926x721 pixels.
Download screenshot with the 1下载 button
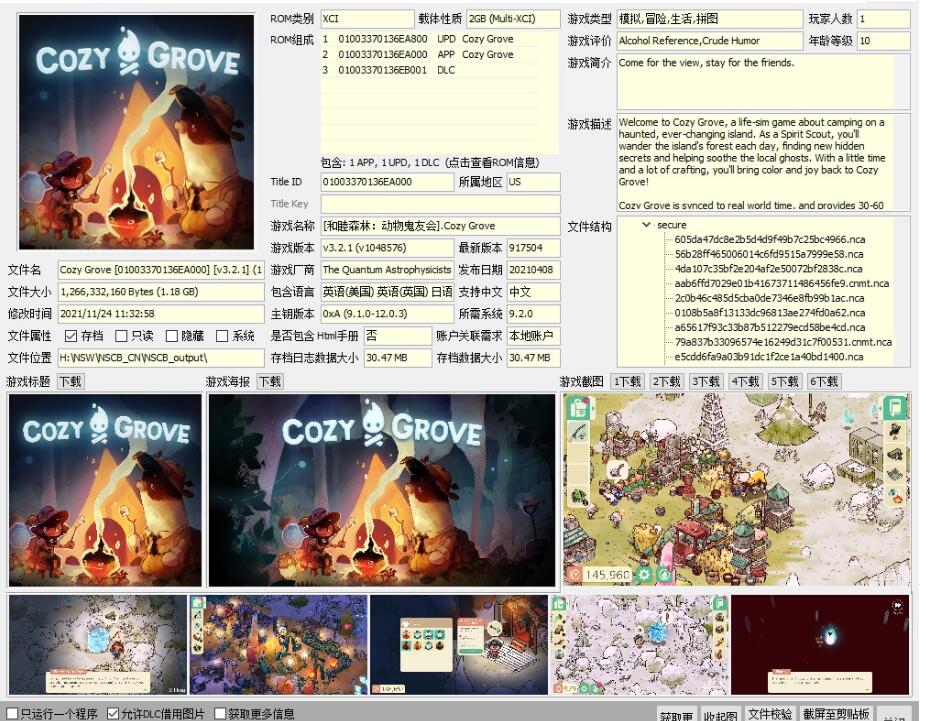(x=627, y=381)
